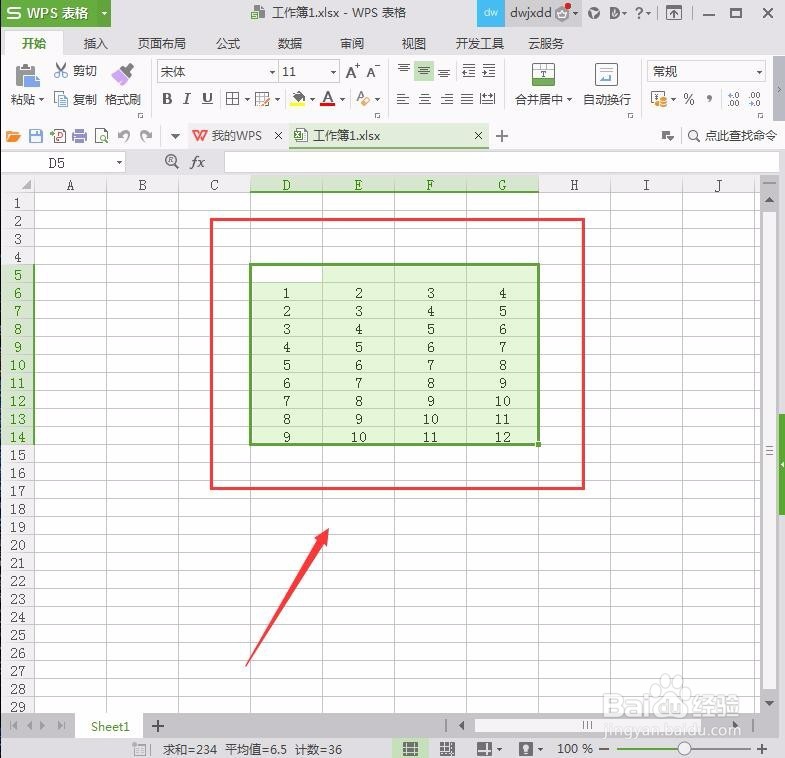Screen dimensions: 785x758
Task: Decrease decimal places
Action: click(x=755, y=99)
